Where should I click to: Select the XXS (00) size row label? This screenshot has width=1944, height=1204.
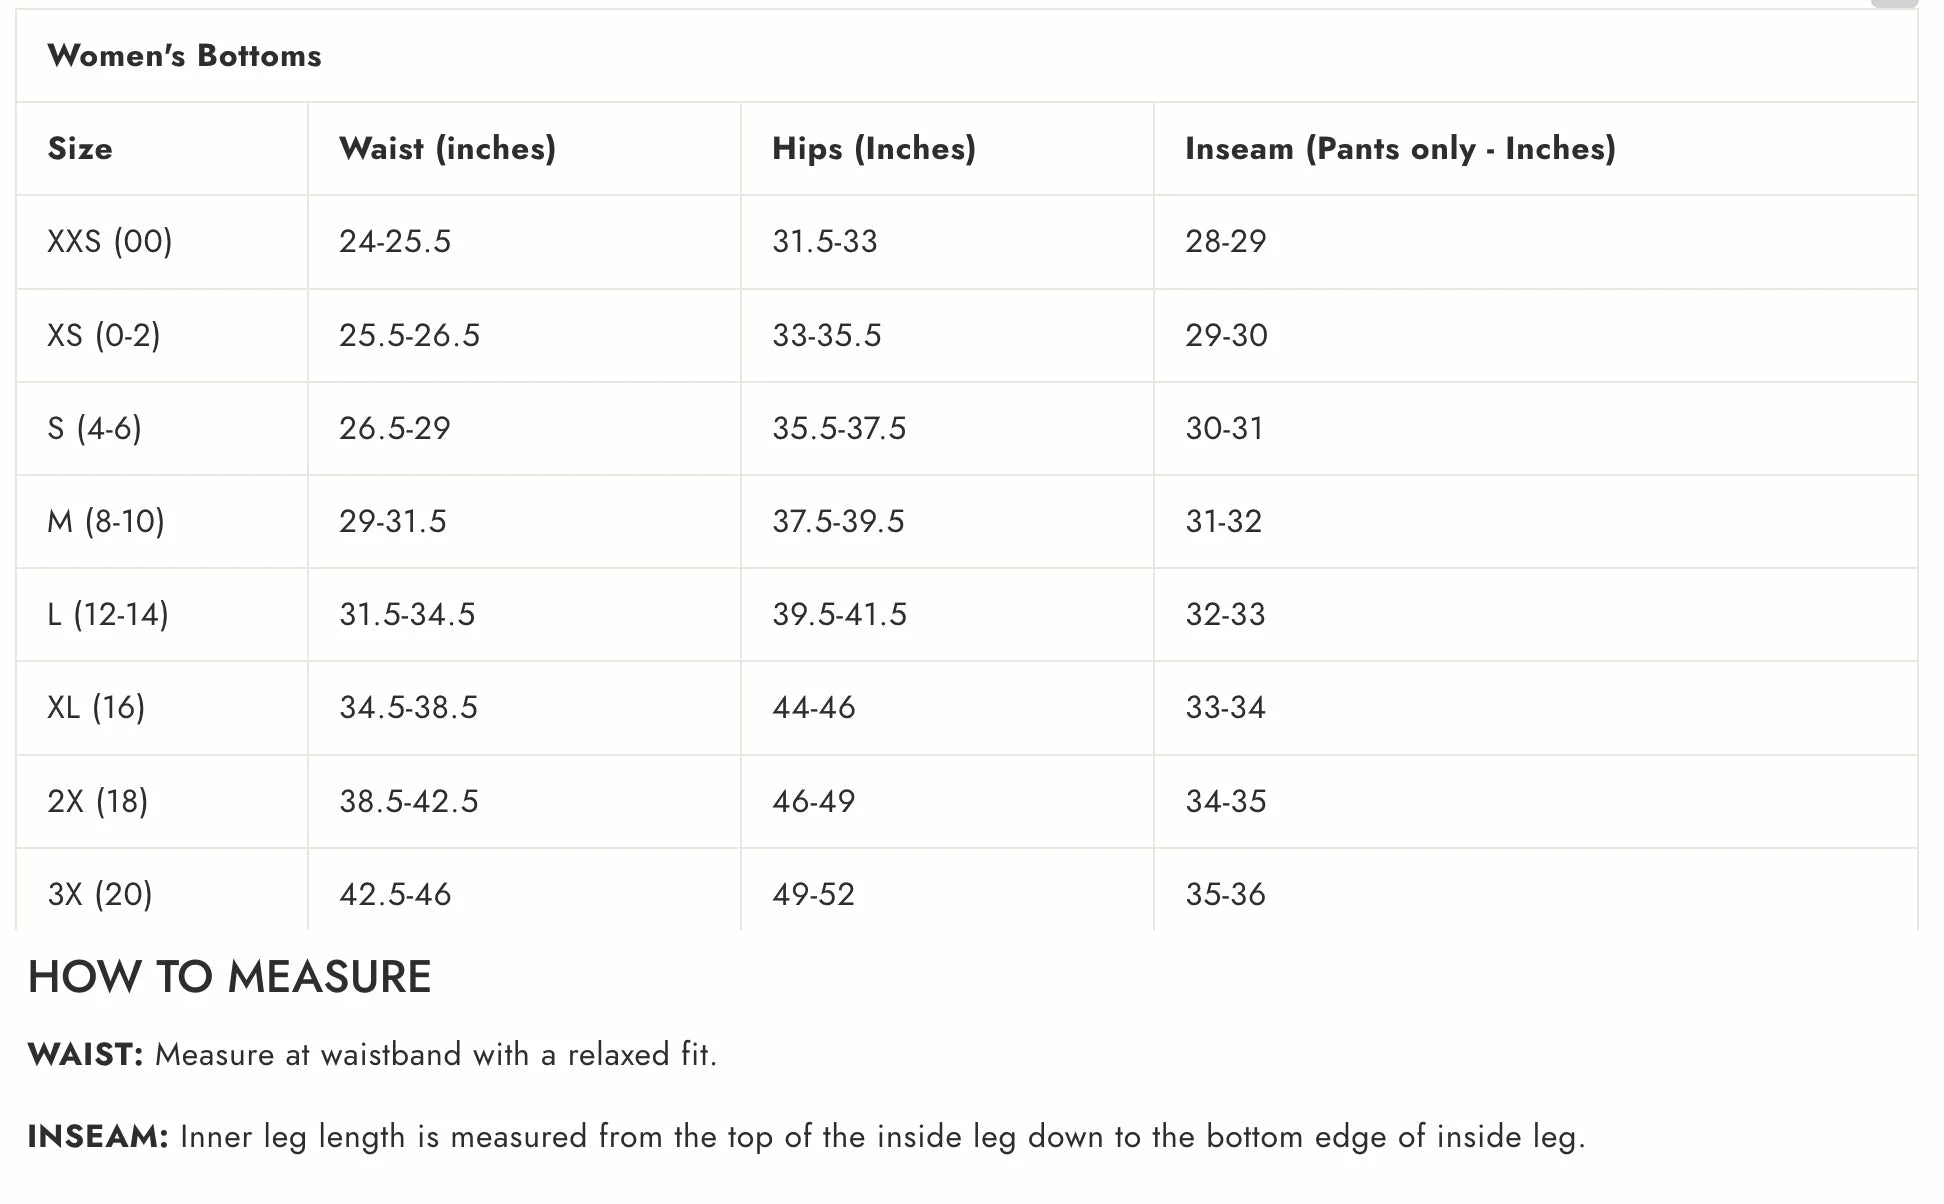[x=110, y=242]
